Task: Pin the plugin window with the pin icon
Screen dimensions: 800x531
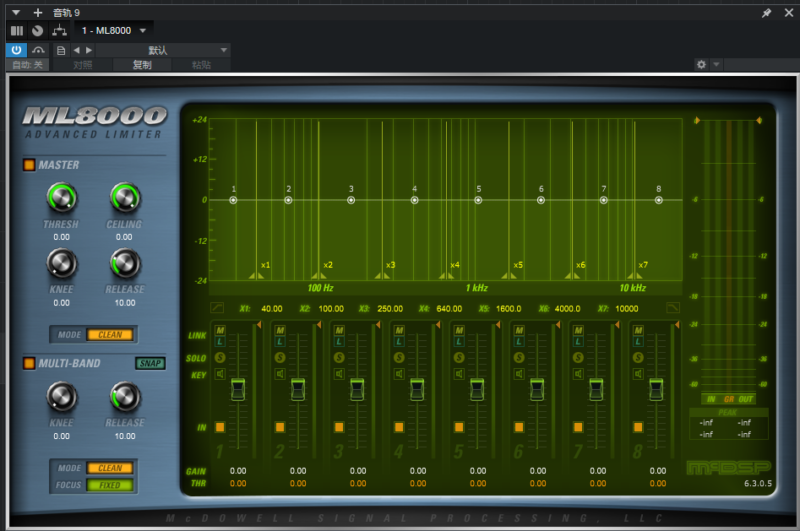Action: coord(766,13)
